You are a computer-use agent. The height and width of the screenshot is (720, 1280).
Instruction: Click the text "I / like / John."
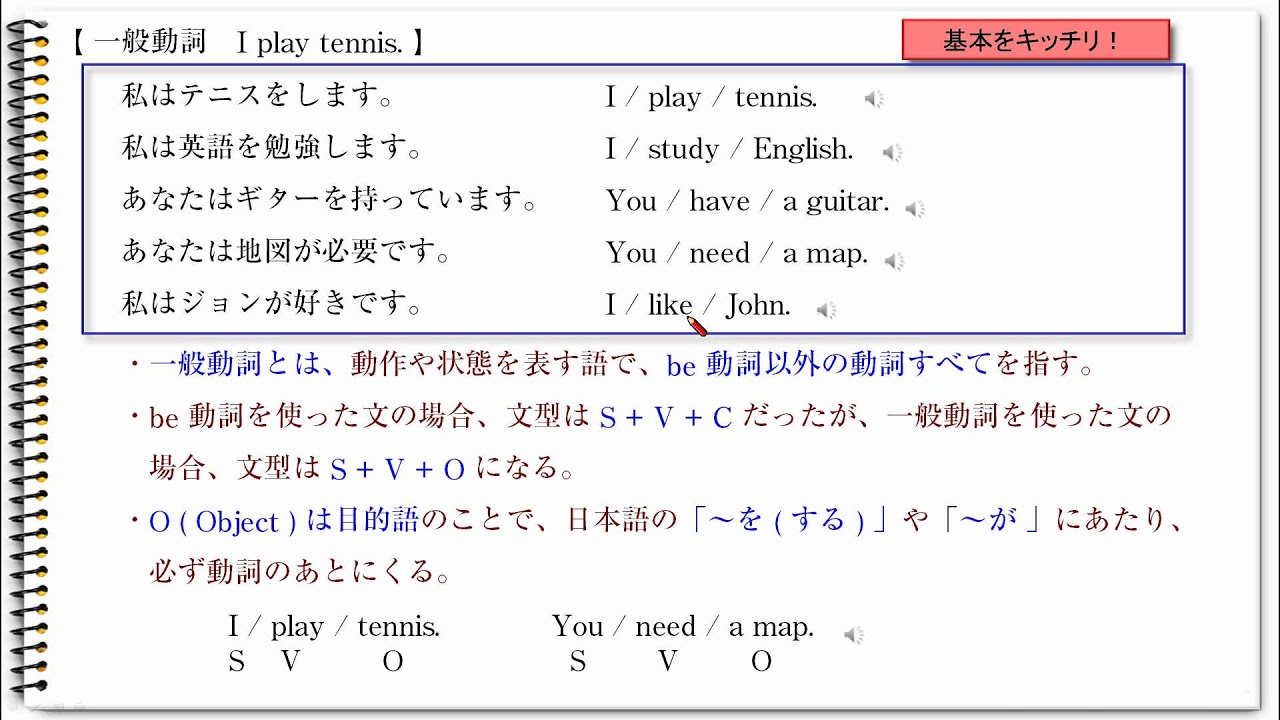[698, 306]
